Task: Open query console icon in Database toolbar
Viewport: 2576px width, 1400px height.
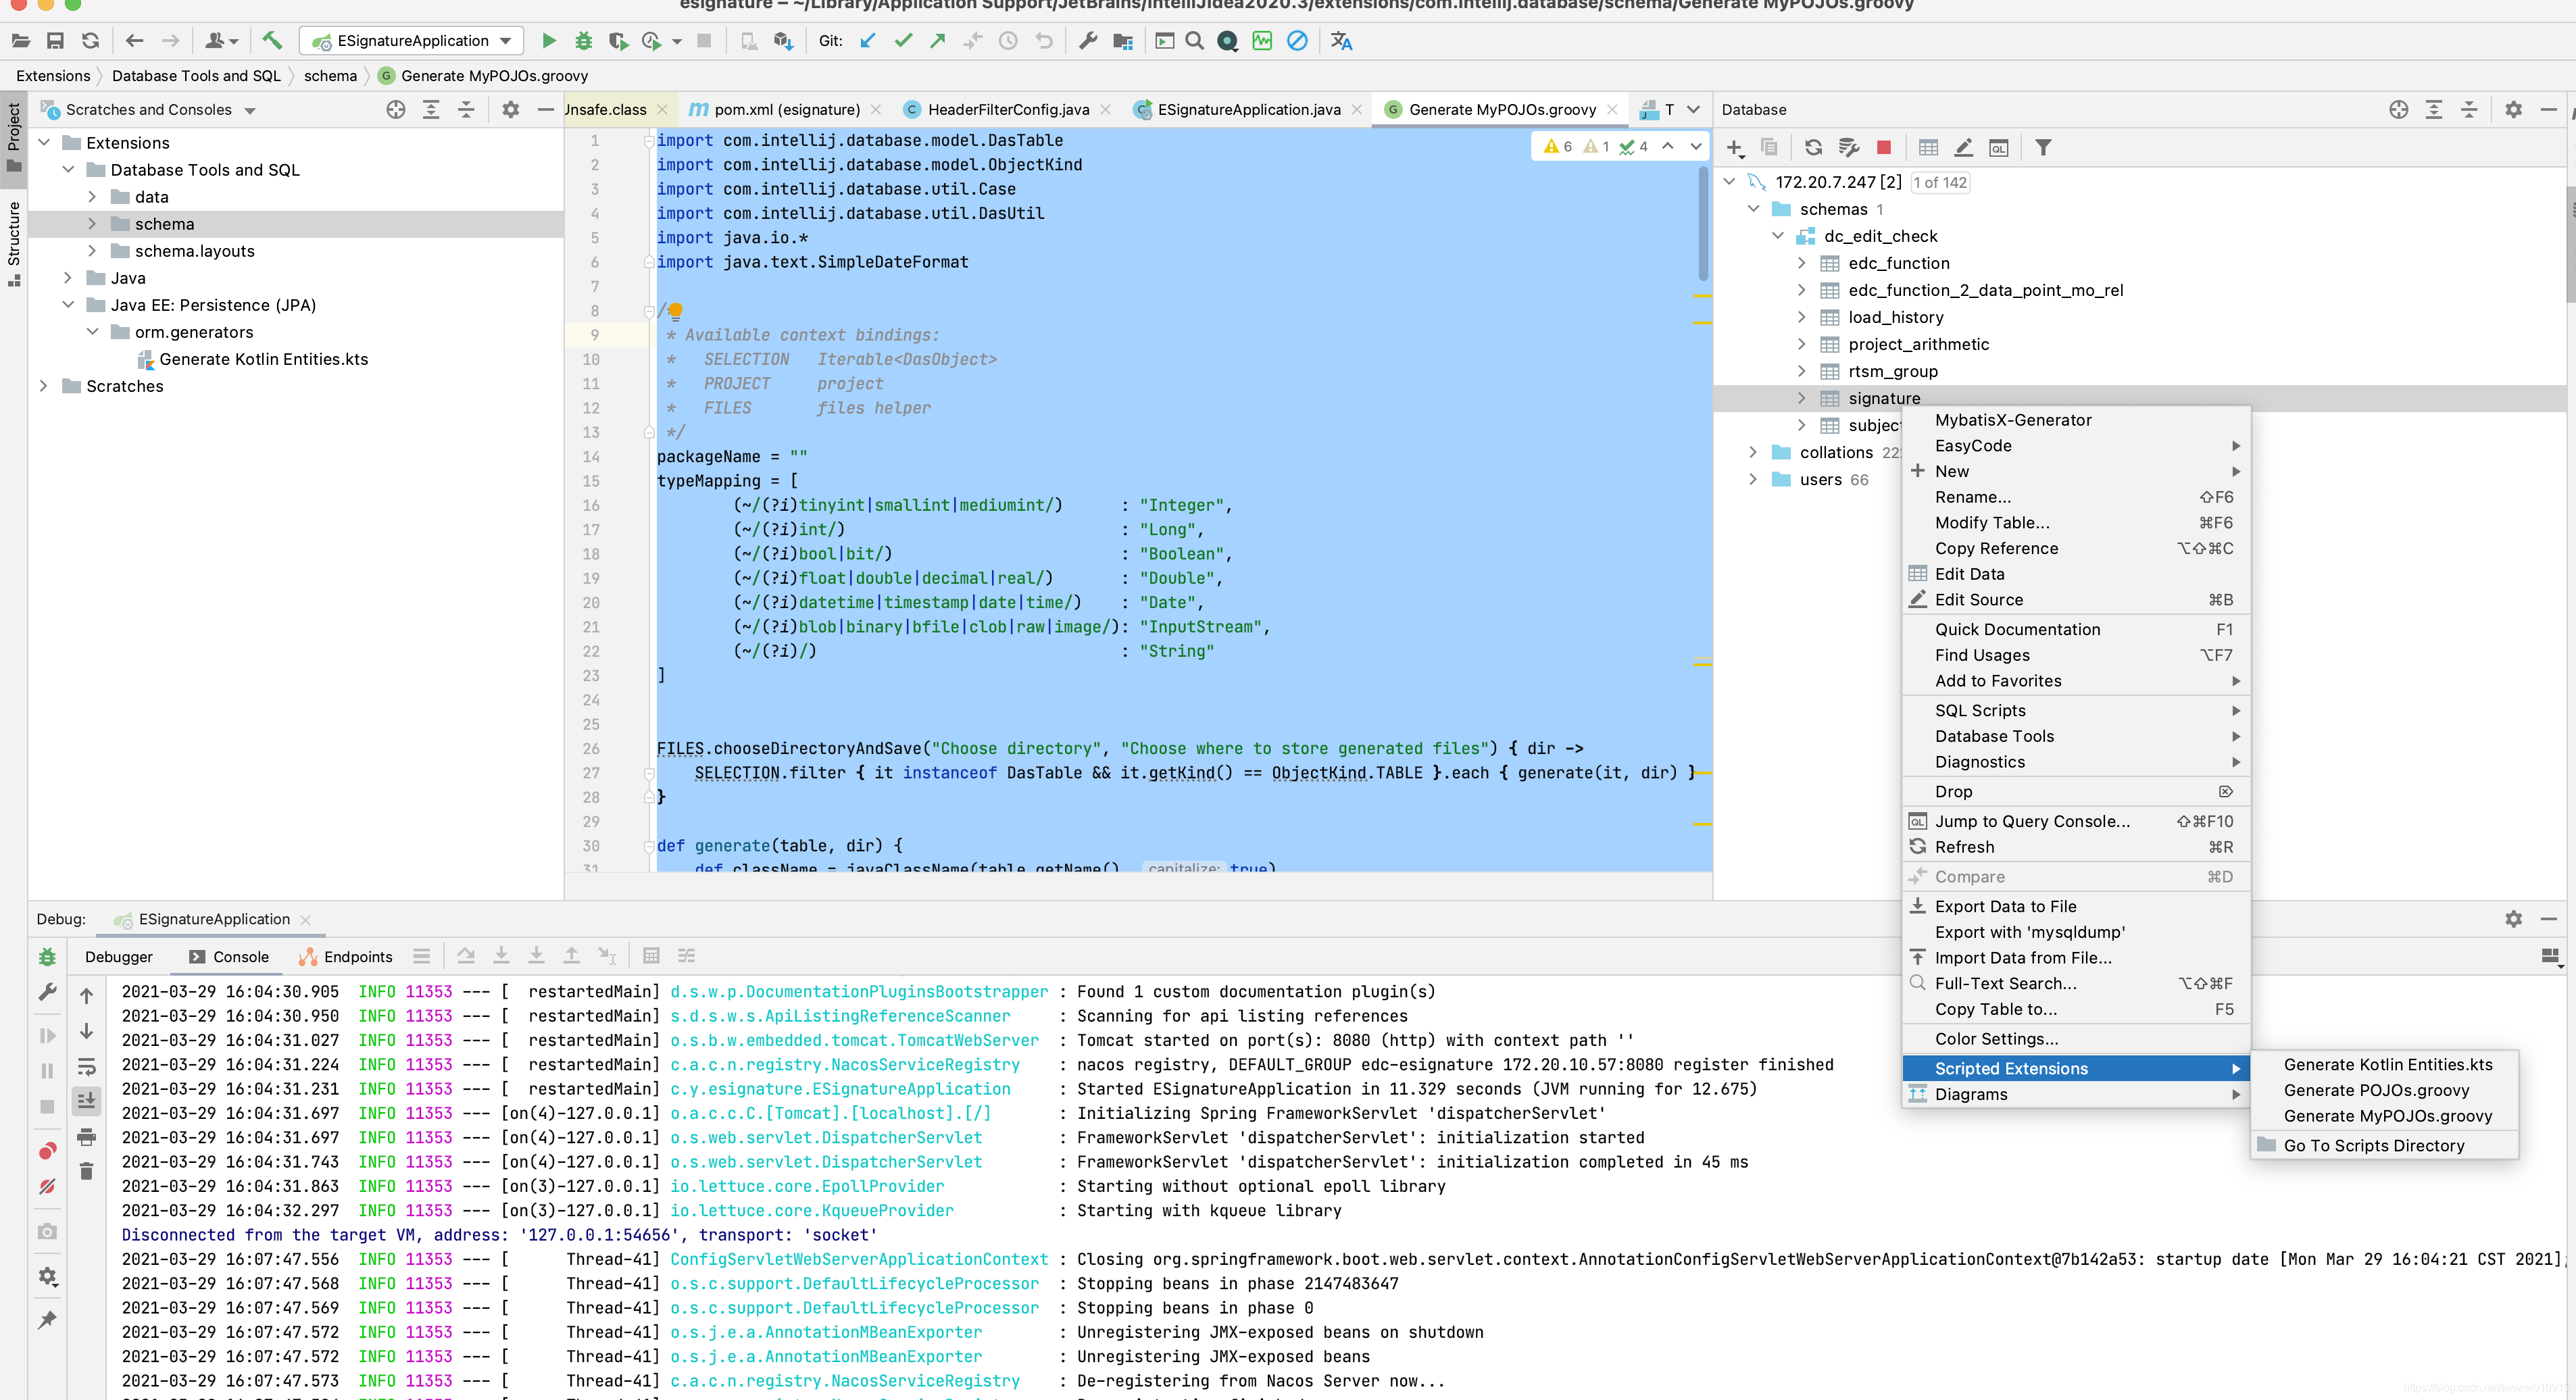Action: point(1998,148)
